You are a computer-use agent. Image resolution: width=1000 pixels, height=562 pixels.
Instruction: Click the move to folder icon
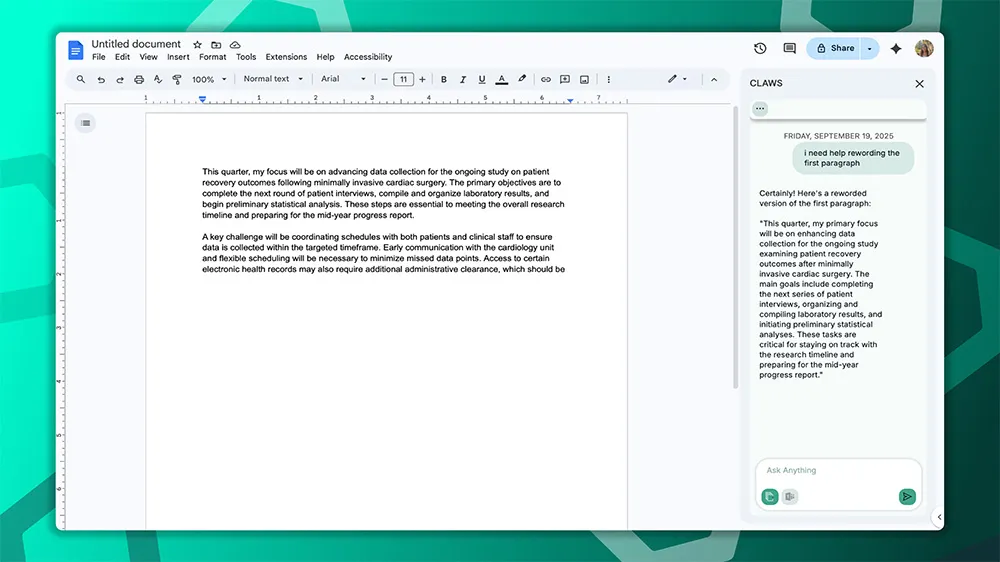click(216, 45)
